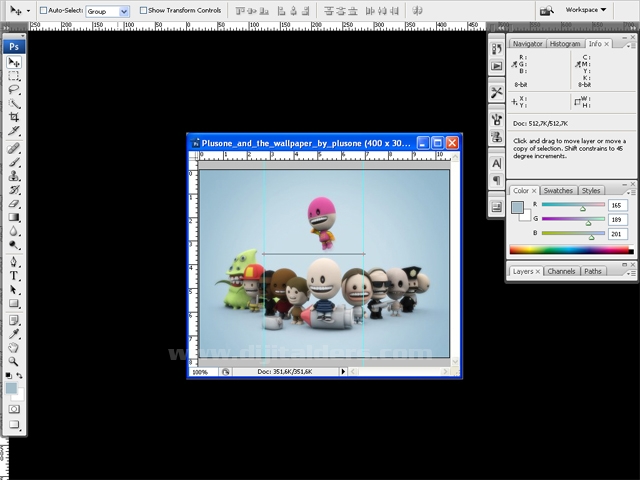Select the Path Selection tool
The width and height of the screenshot is (640, 480).
pyautogui.click(x=14, y=289)
